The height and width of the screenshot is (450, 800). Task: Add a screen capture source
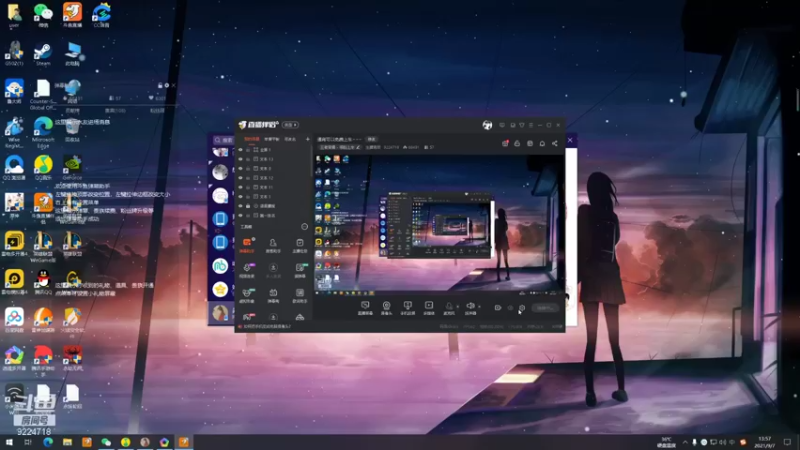pos(365,308)
